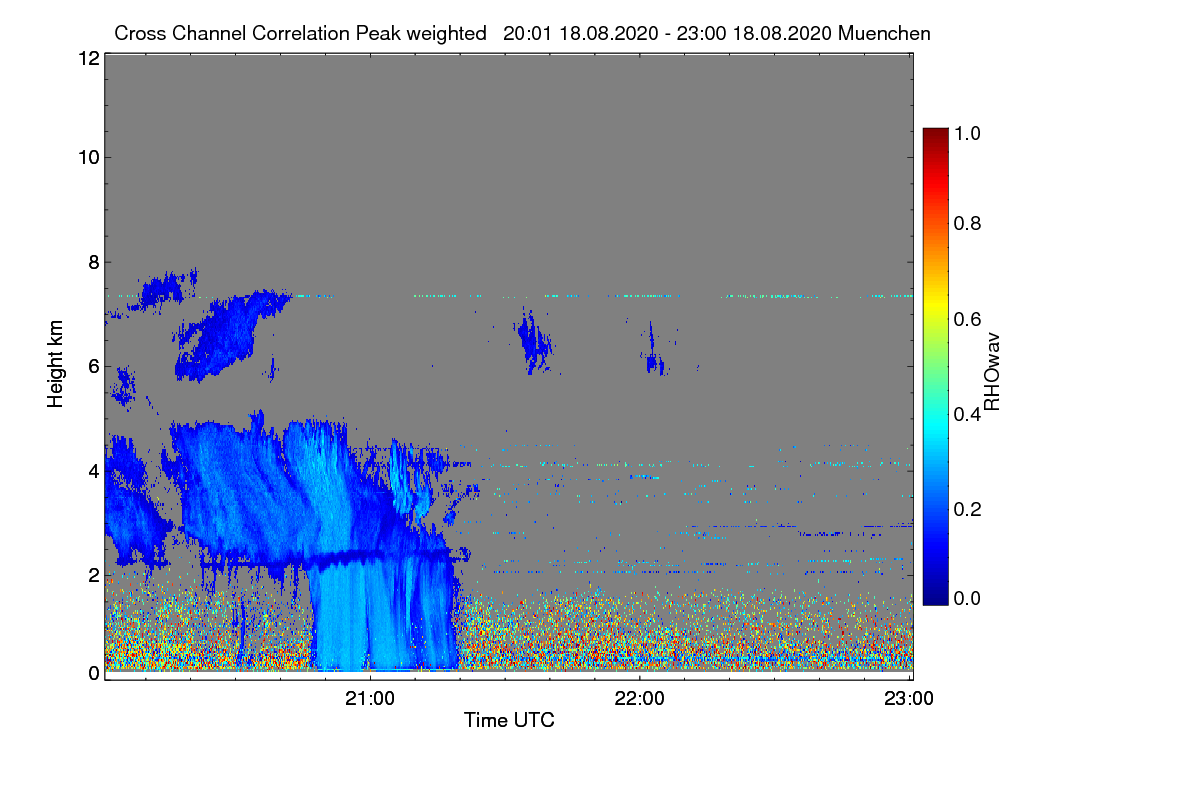Click the RHOwav color scale bar

pos(935,366)
